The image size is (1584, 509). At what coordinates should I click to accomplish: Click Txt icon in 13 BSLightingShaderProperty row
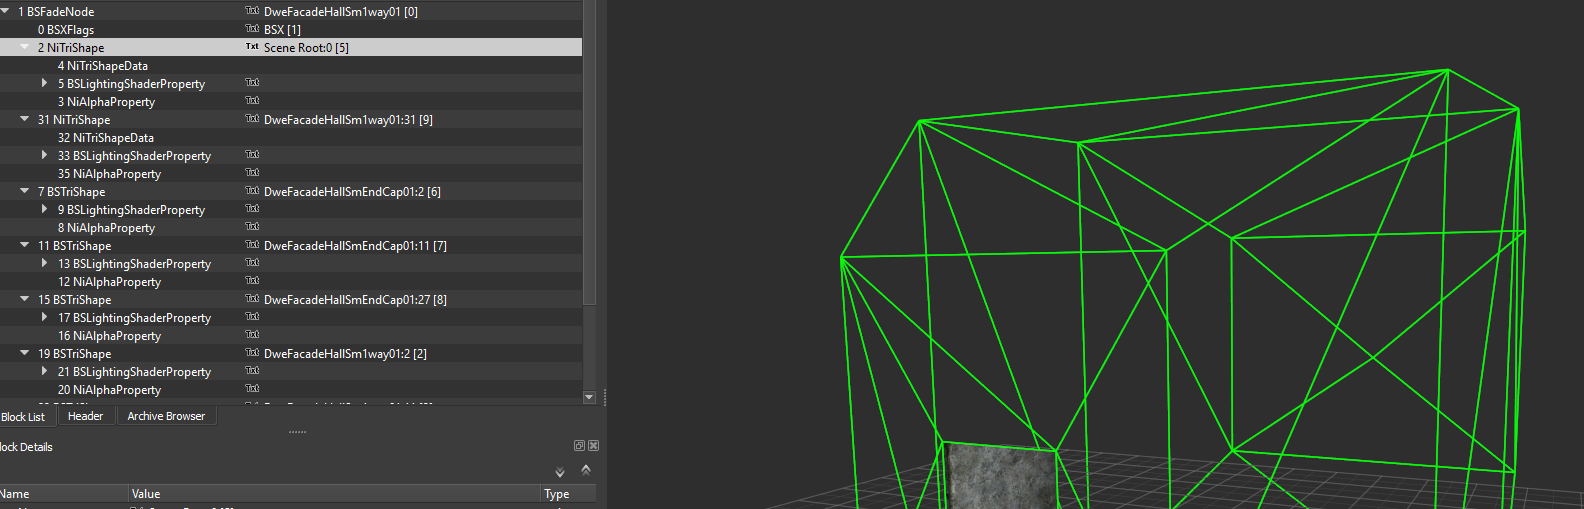[x=252, y=263]
